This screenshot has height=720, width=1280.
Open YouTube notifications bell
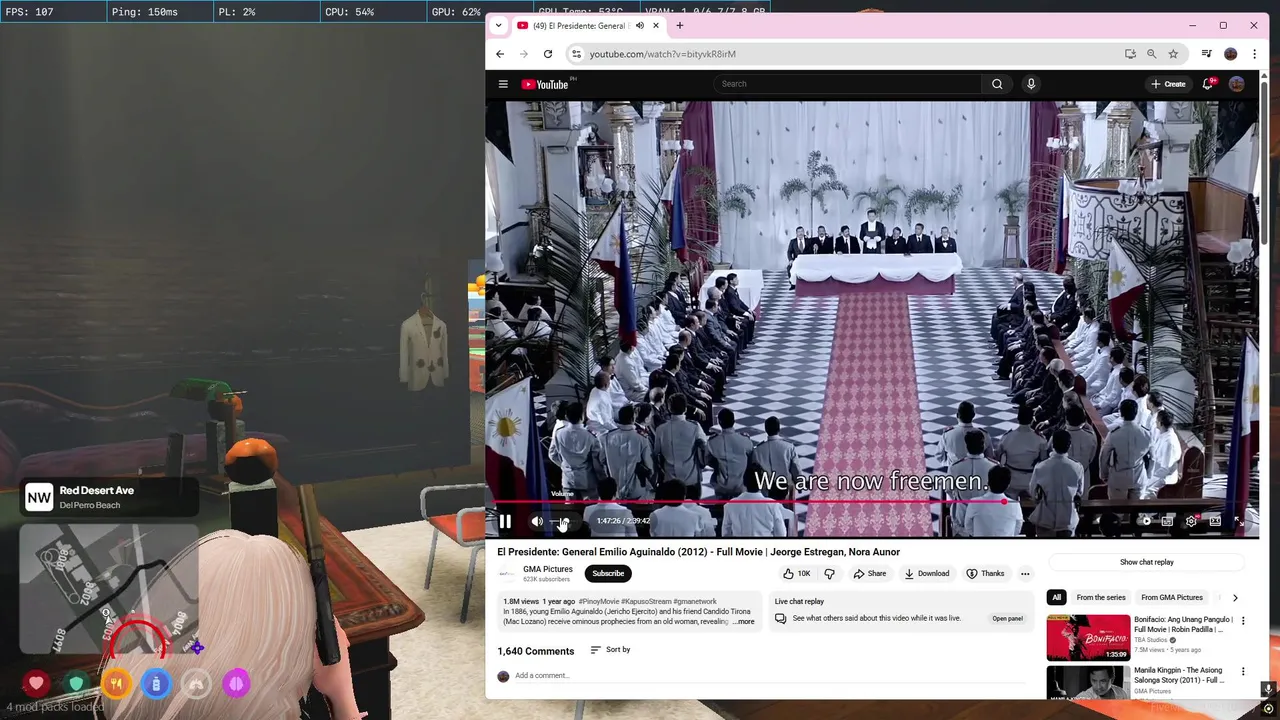click(1208, 84)
